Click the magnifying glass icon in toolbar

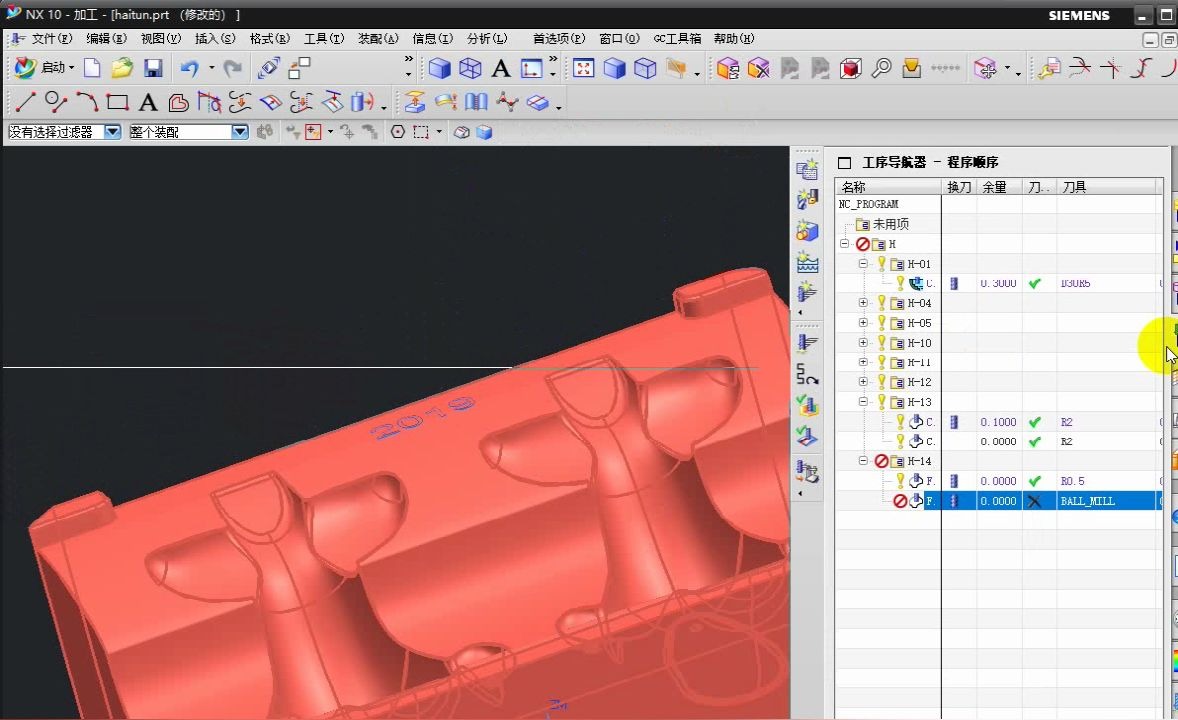tap(881, 68)
